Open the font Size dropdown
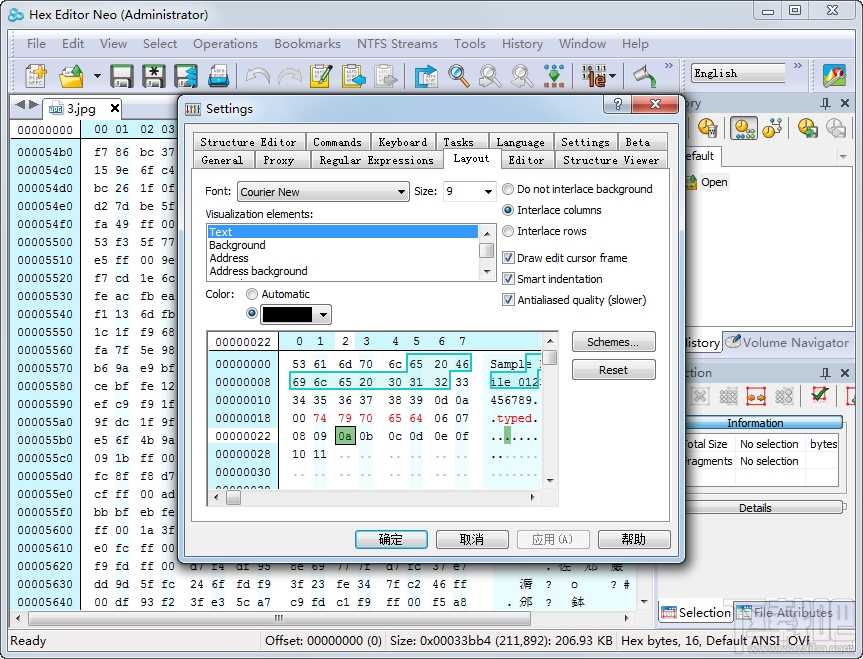This screenshot has width=863, height=659. point(488,192)
